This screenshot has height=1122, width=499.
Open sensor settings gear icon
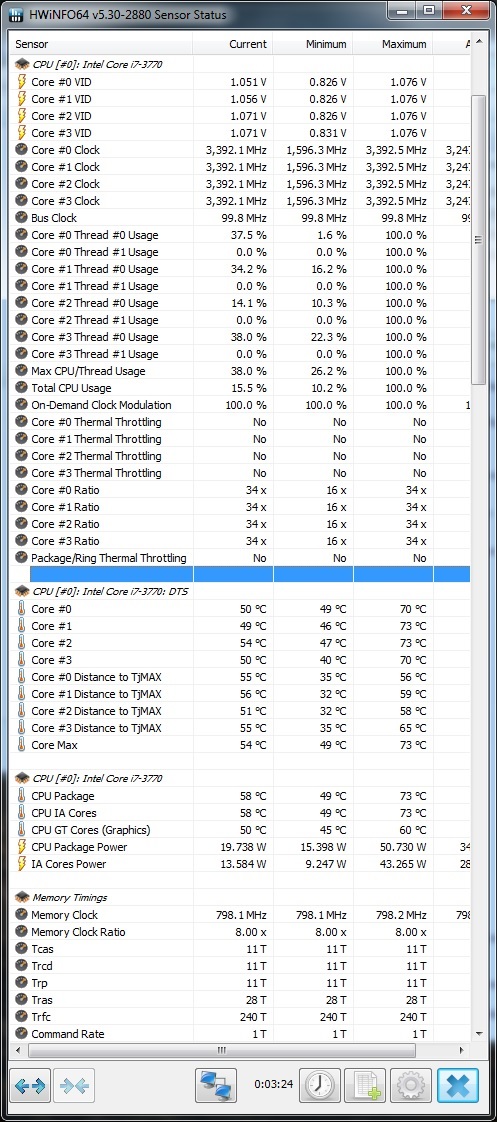pos(410,1085)
